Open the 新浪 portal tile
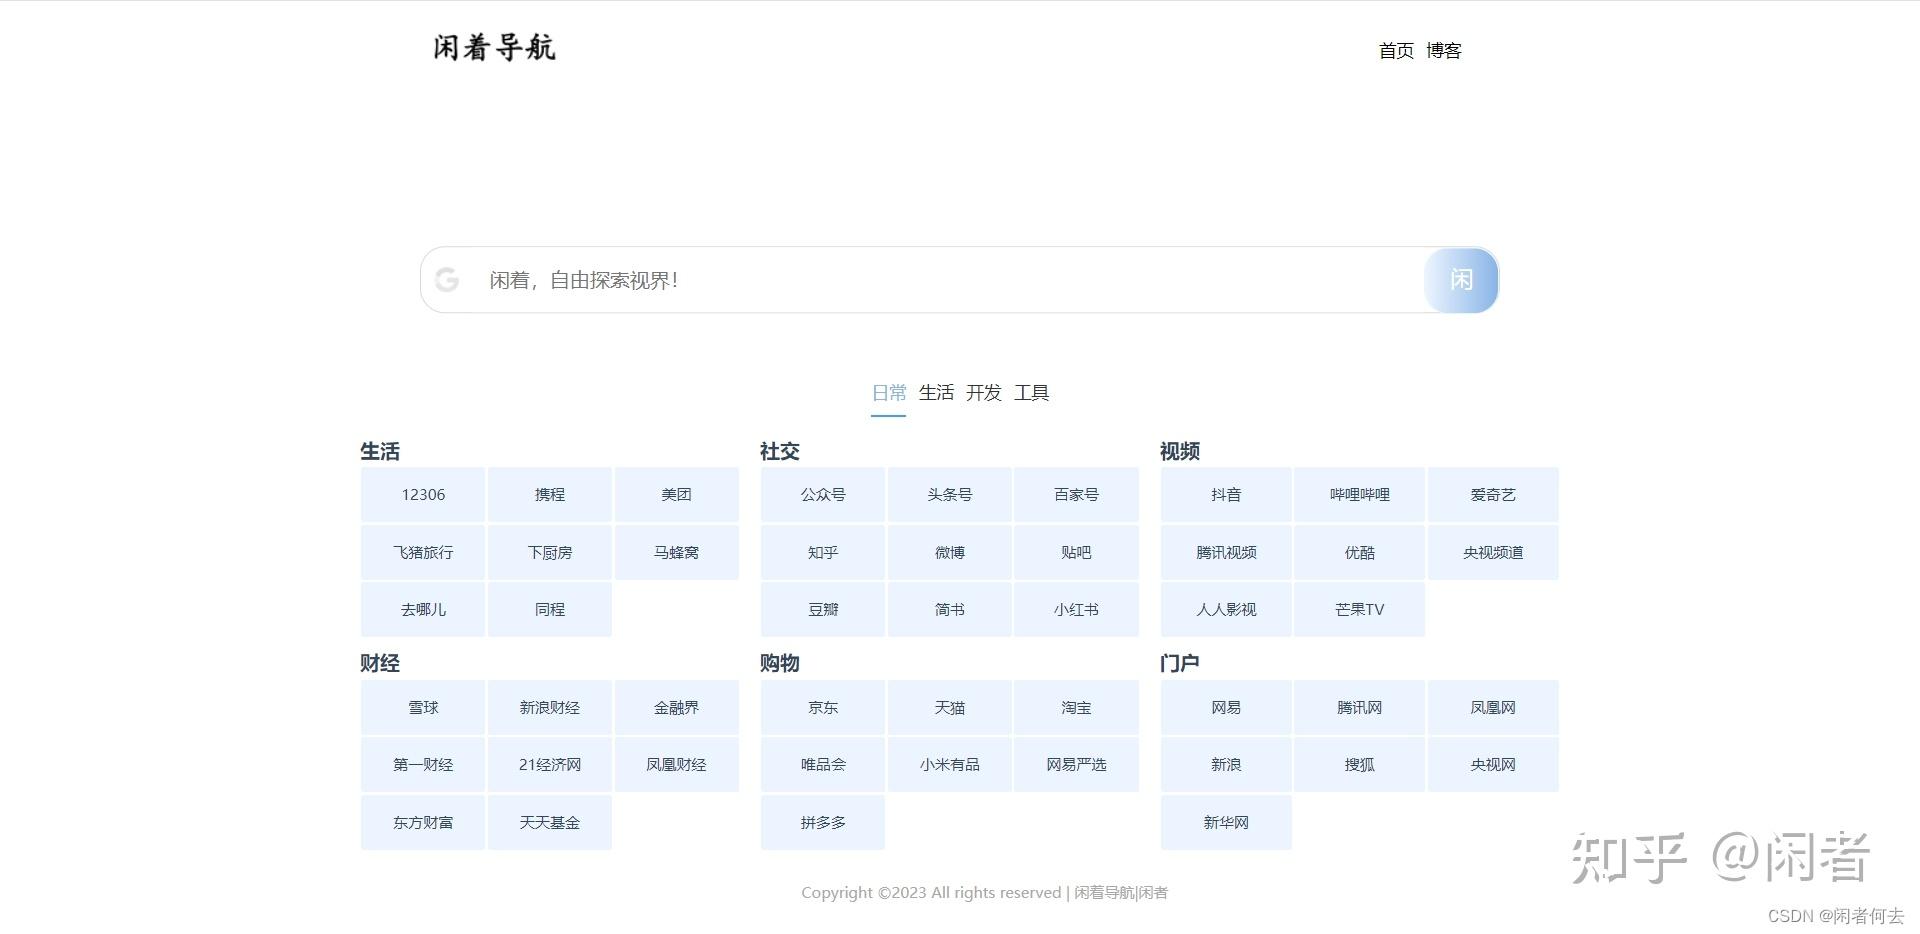This screenshot has height=934, width=1920. 1226,765
